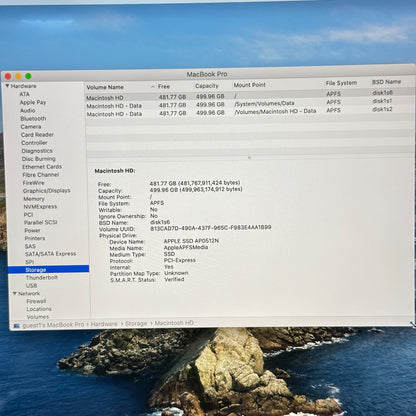
Task: Click the computer icon in path bar
Action: (17, 325)
